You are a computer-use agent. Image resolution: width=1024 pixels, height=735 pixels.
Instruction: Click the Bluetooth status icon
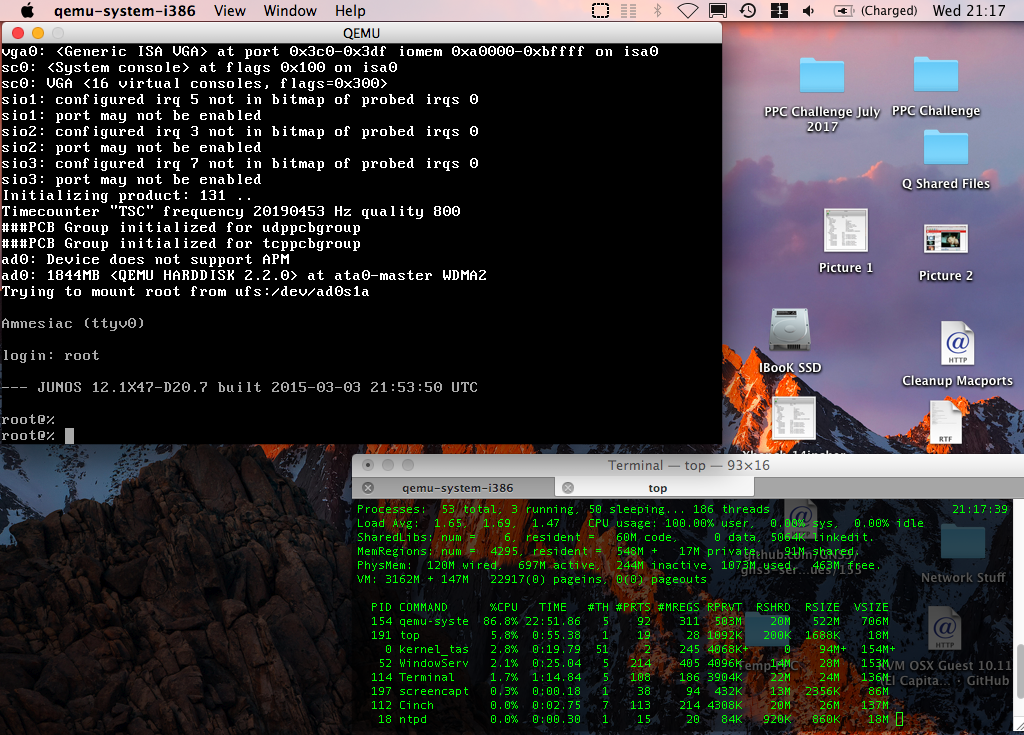click(658, 10)
